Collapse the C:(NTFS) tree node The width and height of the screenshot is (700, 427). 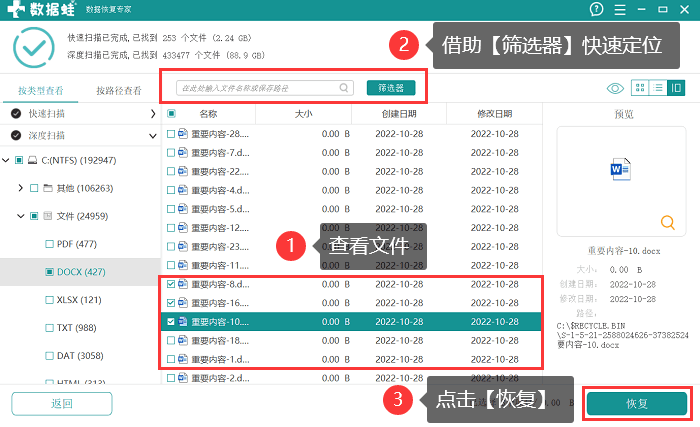(x=6, y=160)
